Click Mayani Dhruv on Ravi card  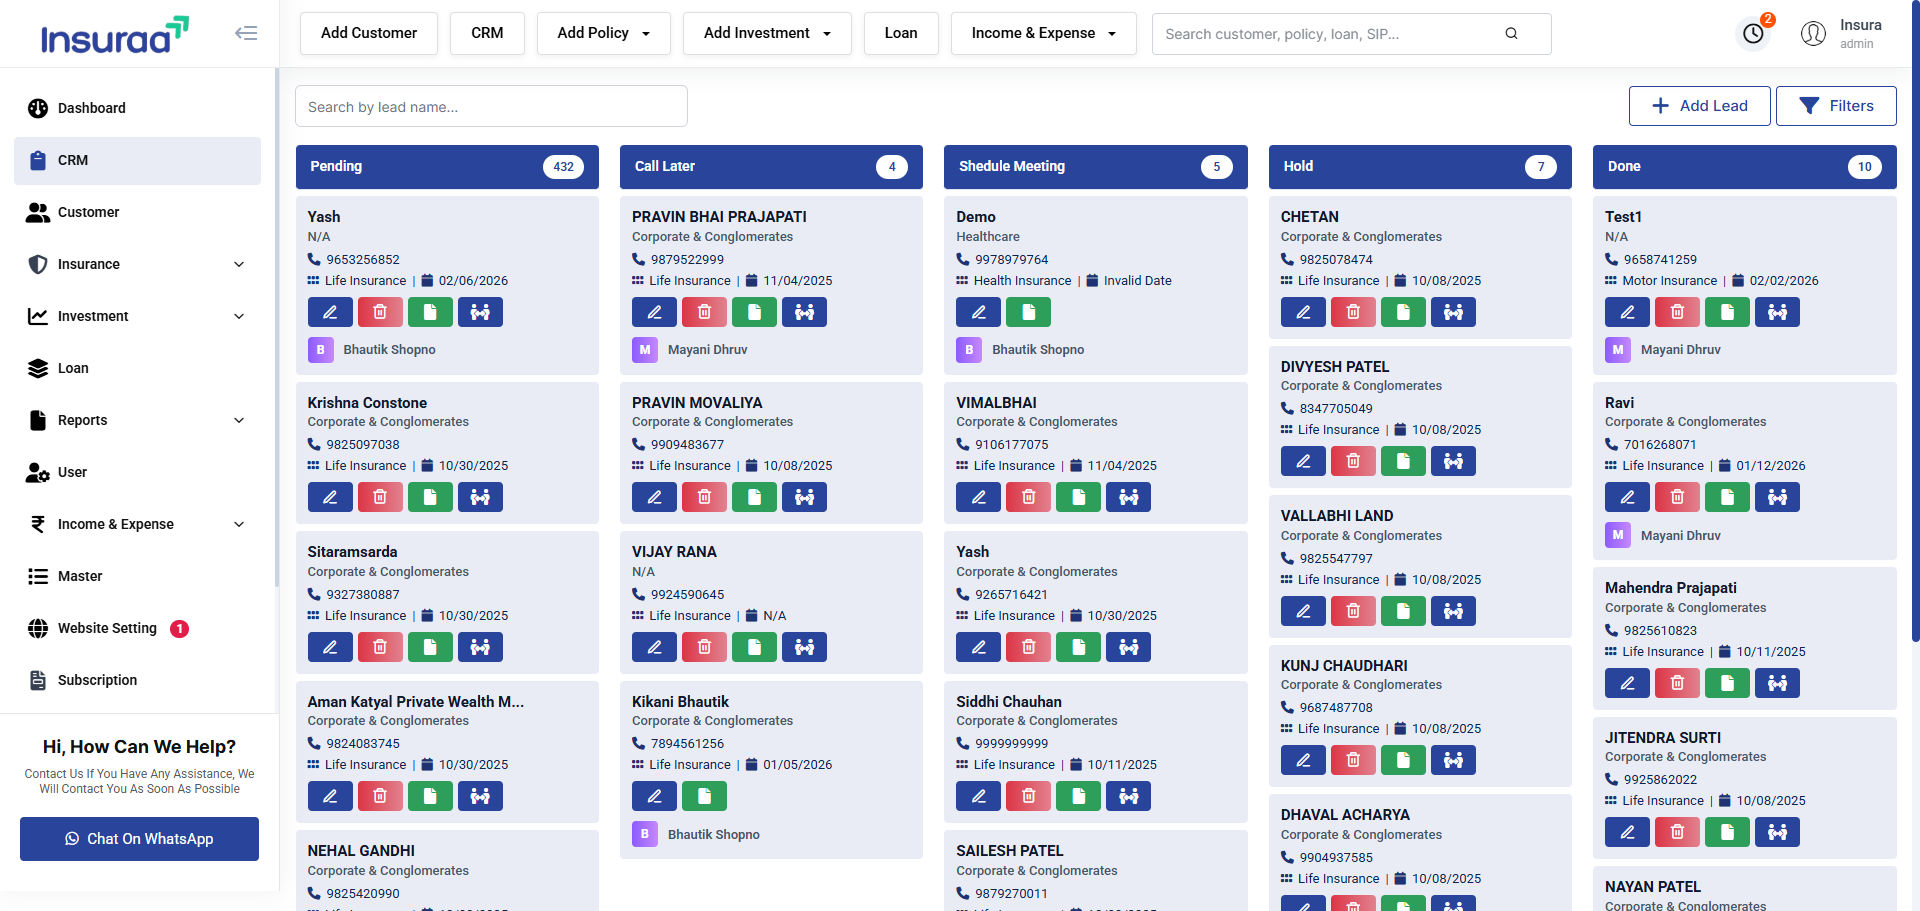pyautogui.click(x=1680, y=536)
